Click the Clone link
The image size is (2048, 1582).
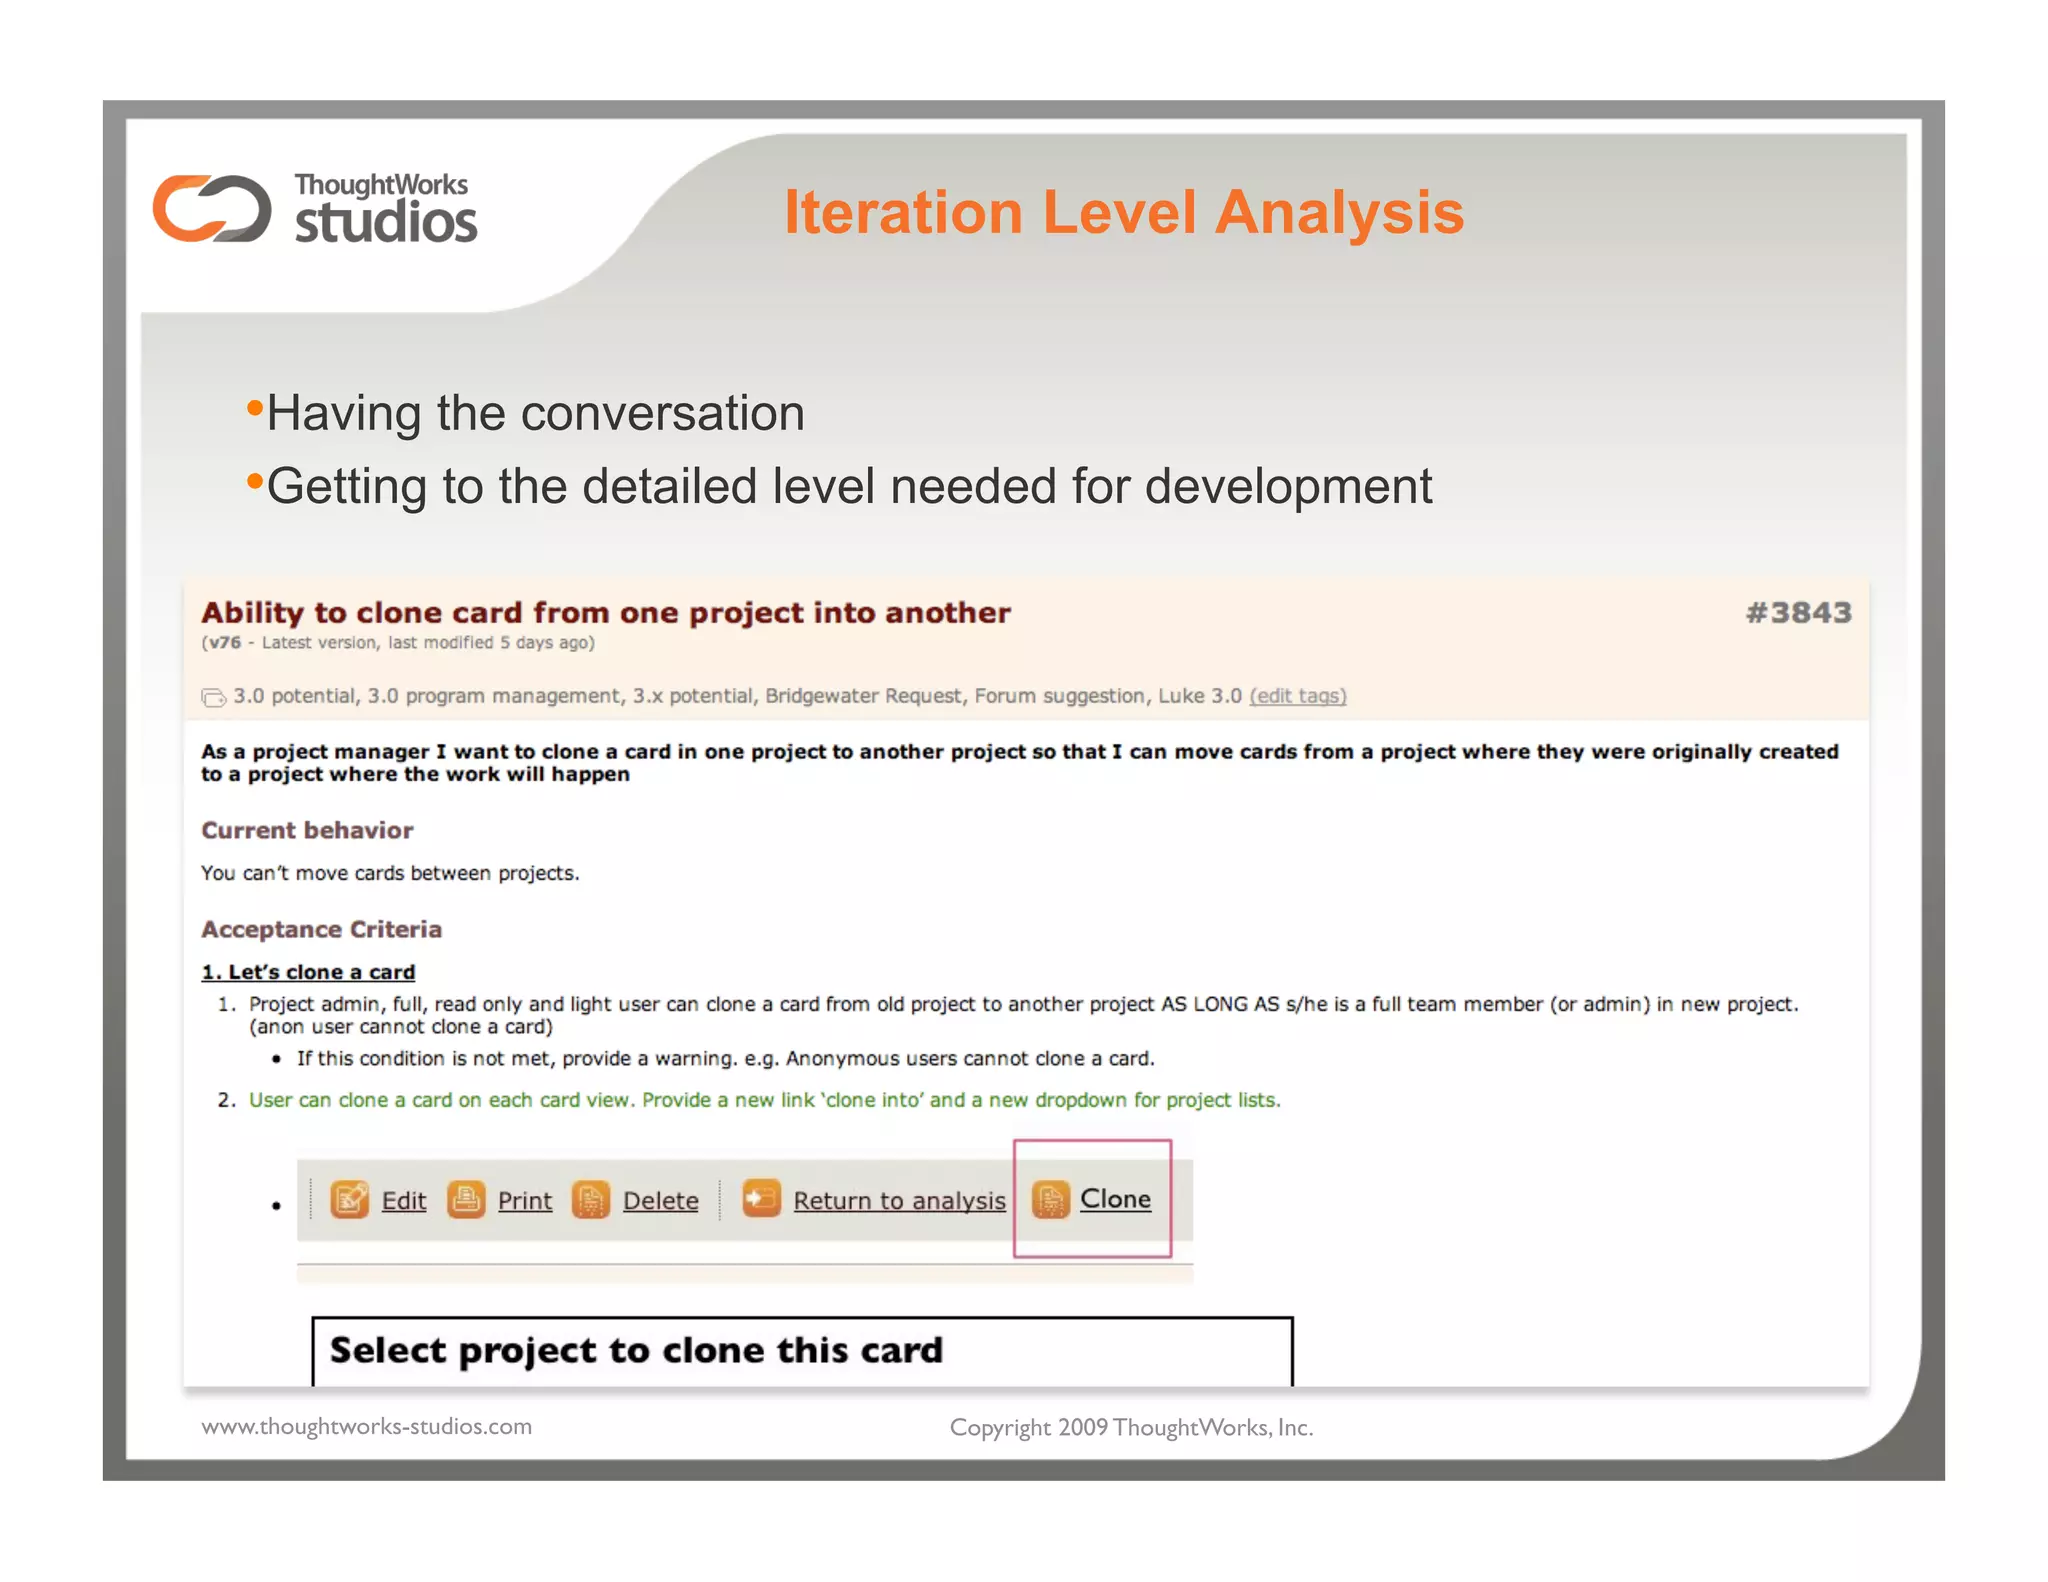pyautogui.click(x=1115, y=1198)
